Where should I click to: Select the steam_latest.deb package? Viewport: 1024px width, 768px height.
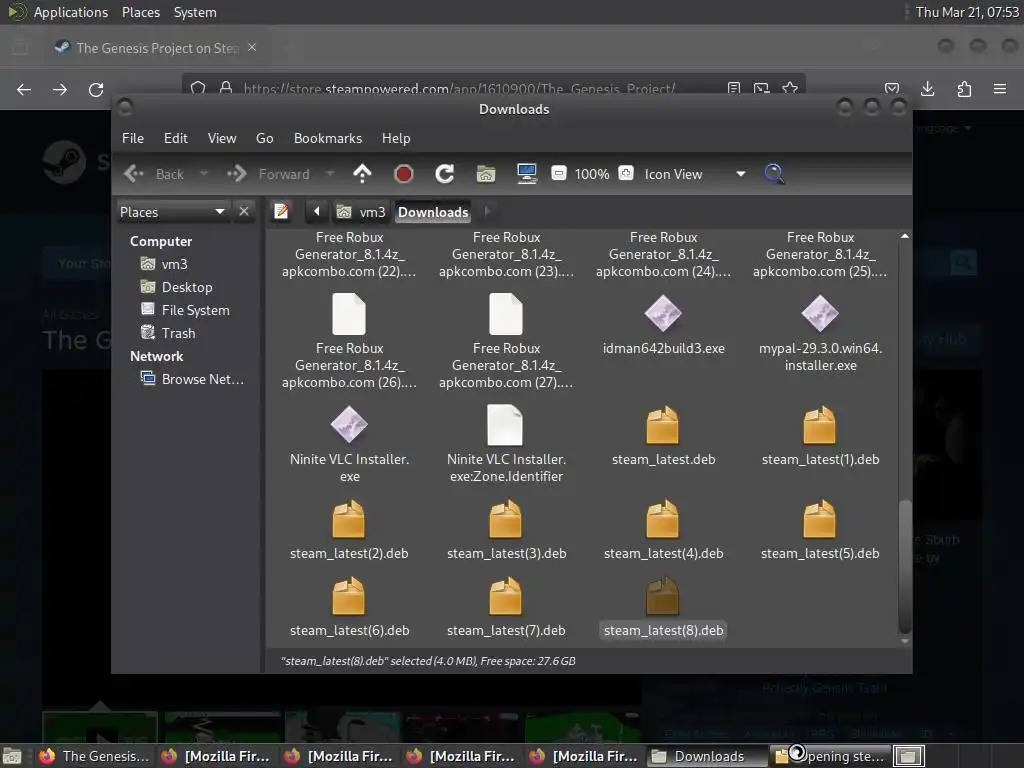[x=663, y=425]
